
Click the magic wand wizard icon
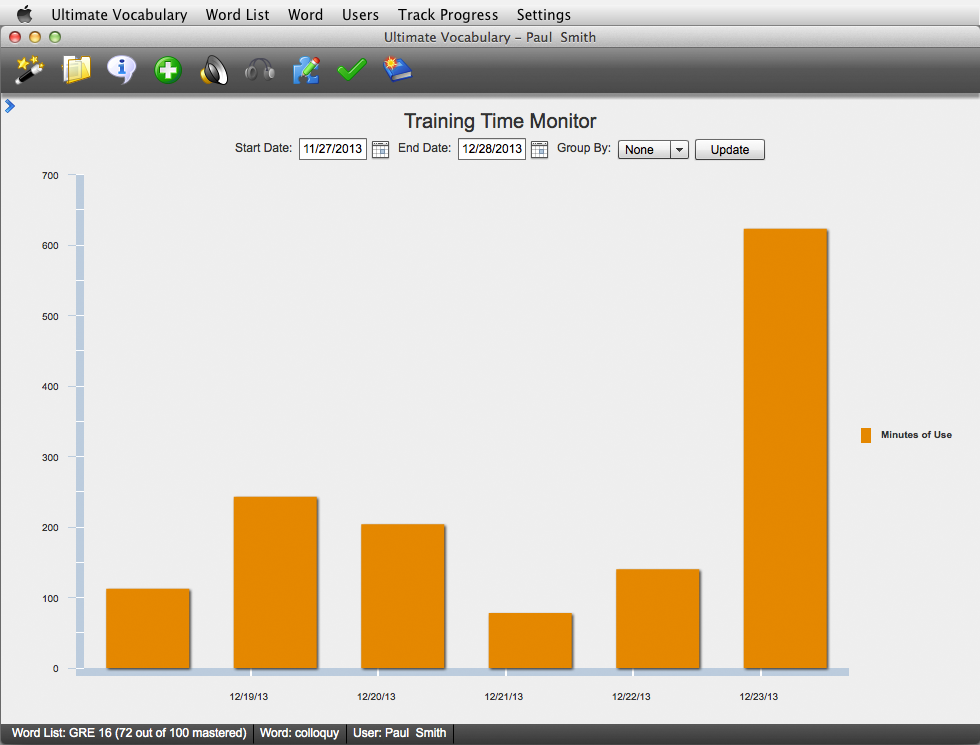click(29, 71)
